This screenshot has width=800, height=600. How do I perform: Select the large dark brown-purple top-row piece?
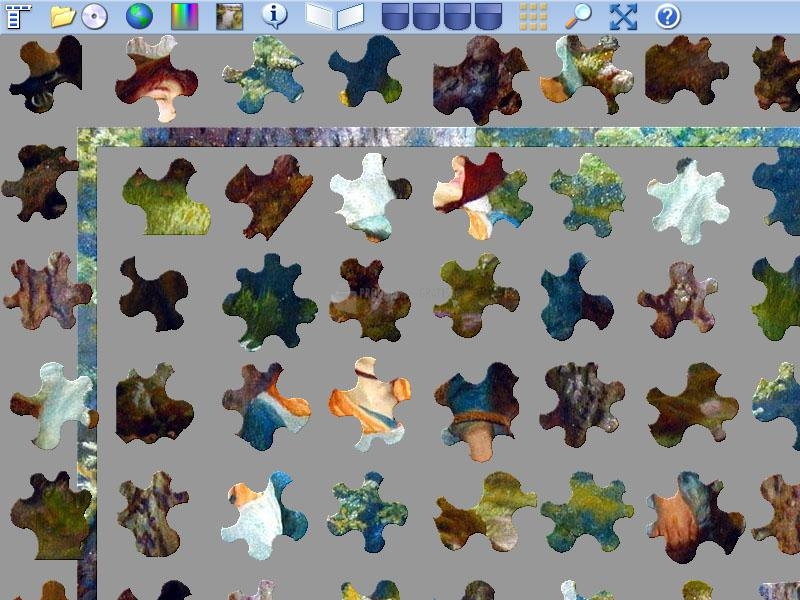480,80
